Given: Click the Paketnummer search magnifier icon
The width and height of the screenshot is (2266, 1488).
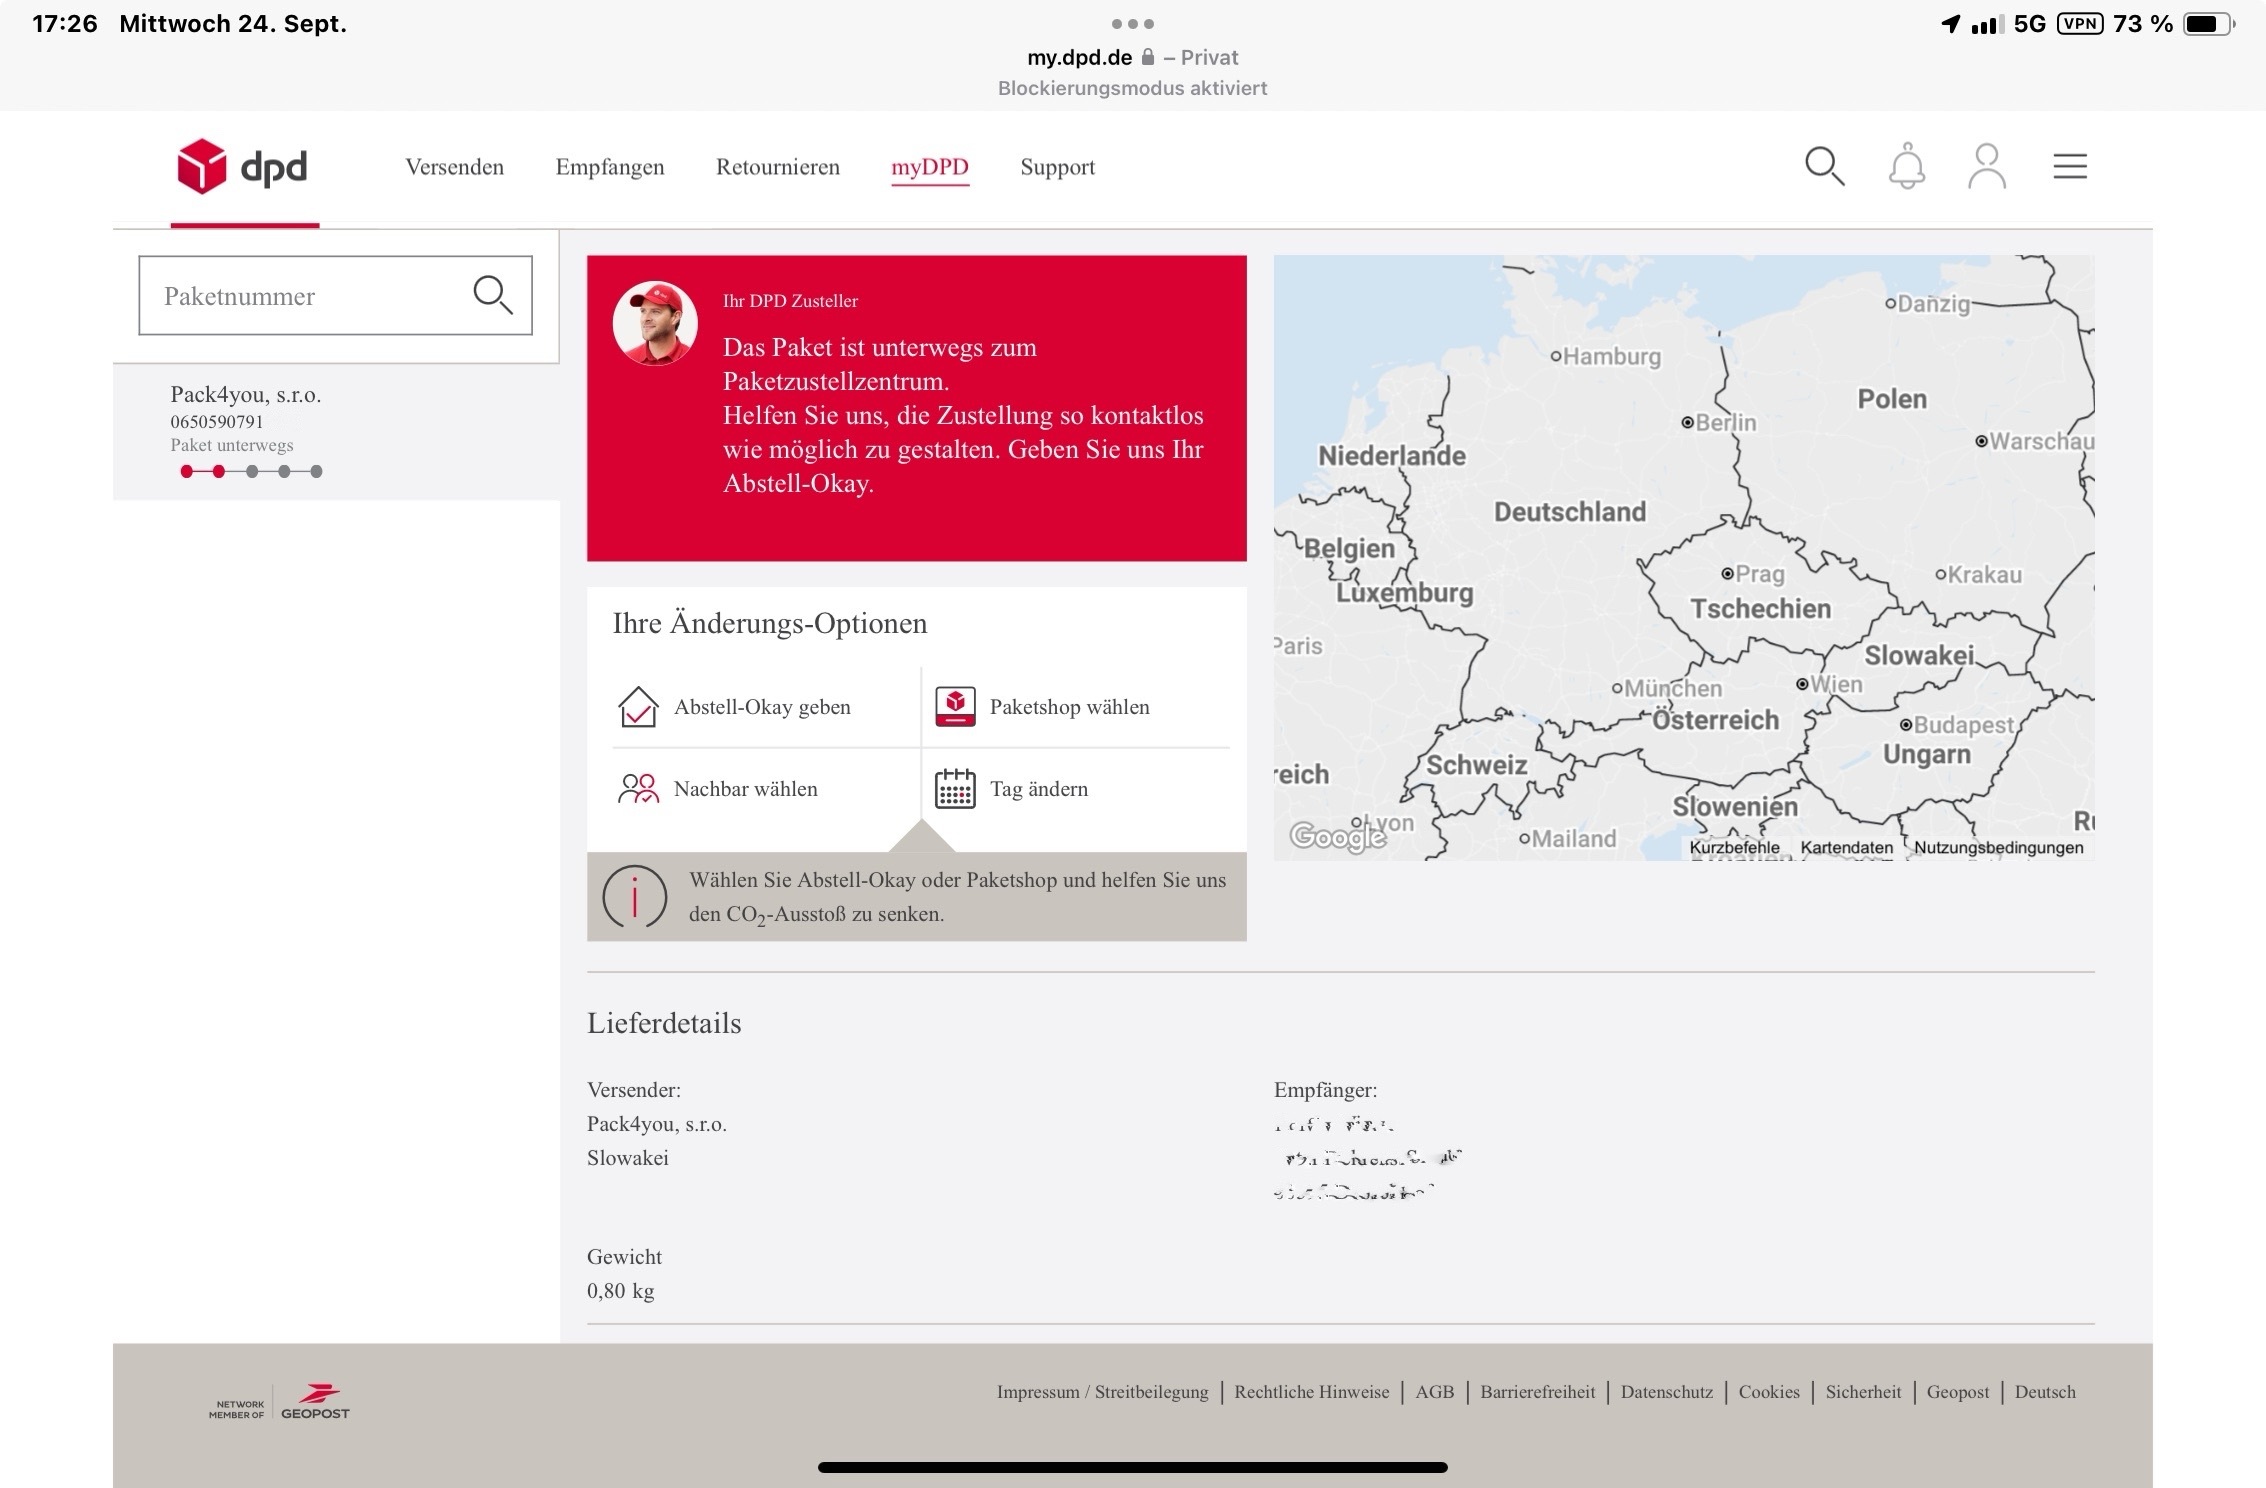Looking at the screenshot, I should coord(493,295).
